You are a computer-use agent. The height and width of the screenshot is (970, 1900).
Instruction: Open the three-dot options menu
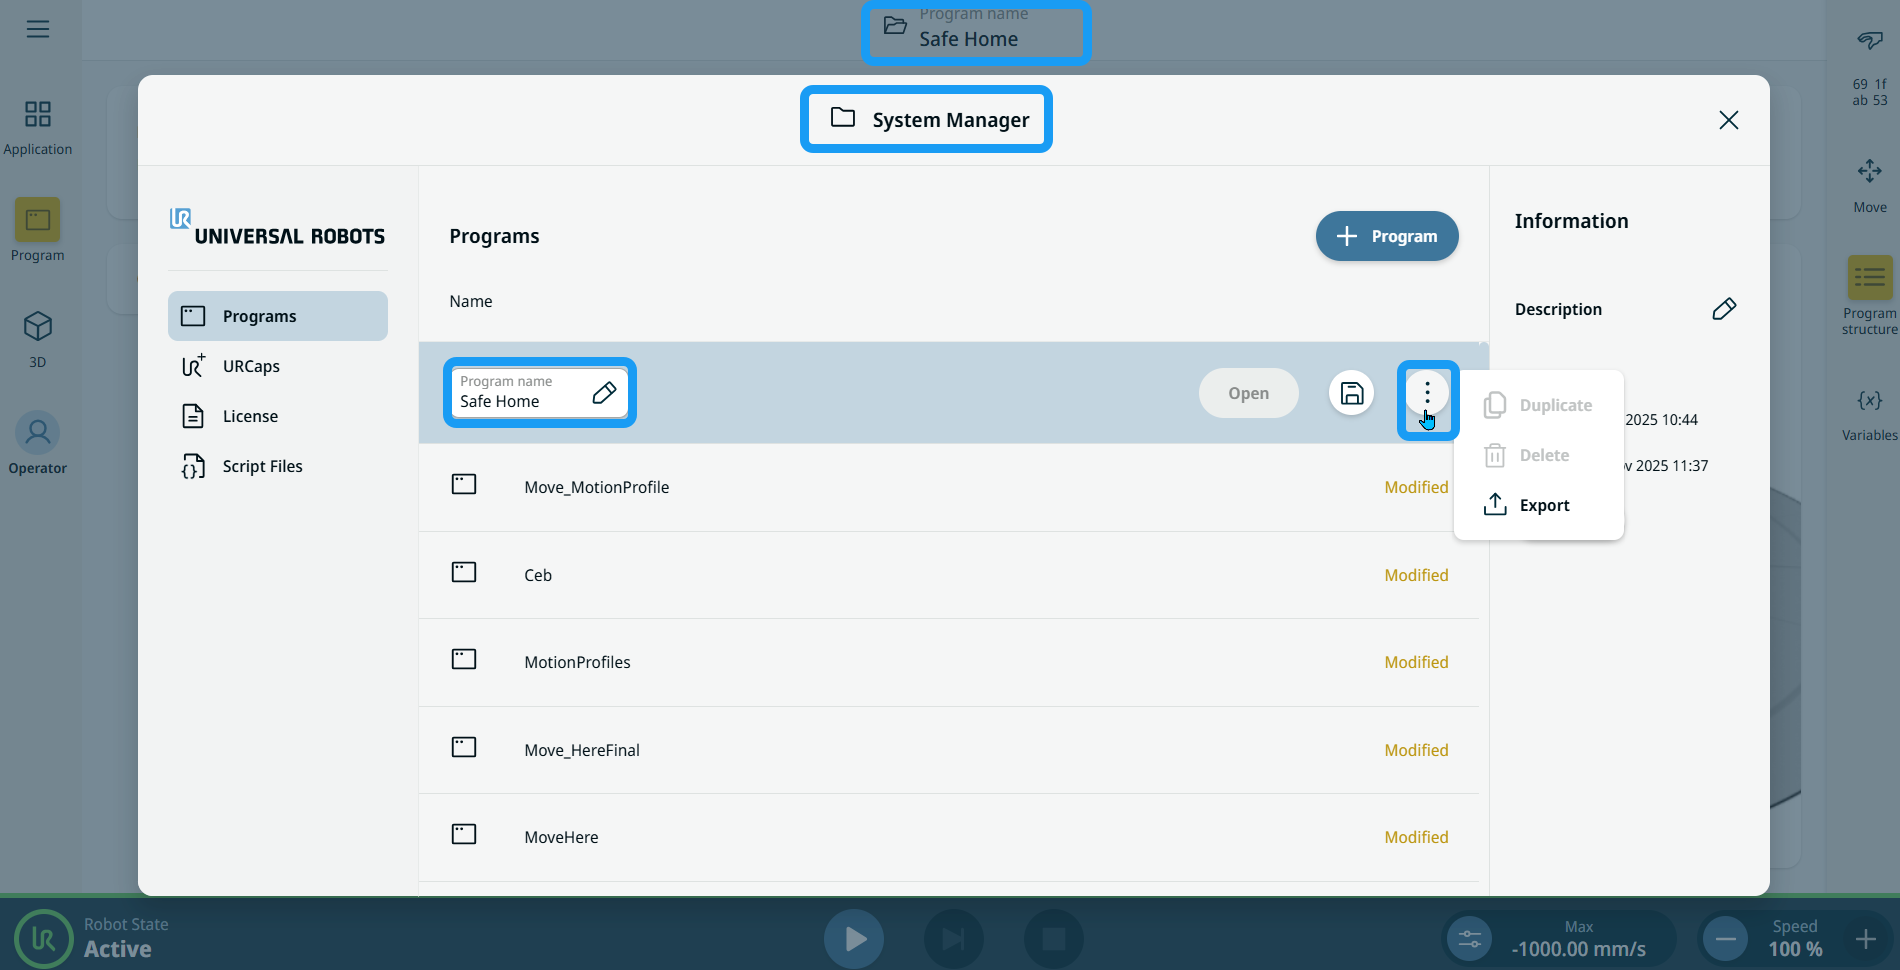[x=1427, y=393]
